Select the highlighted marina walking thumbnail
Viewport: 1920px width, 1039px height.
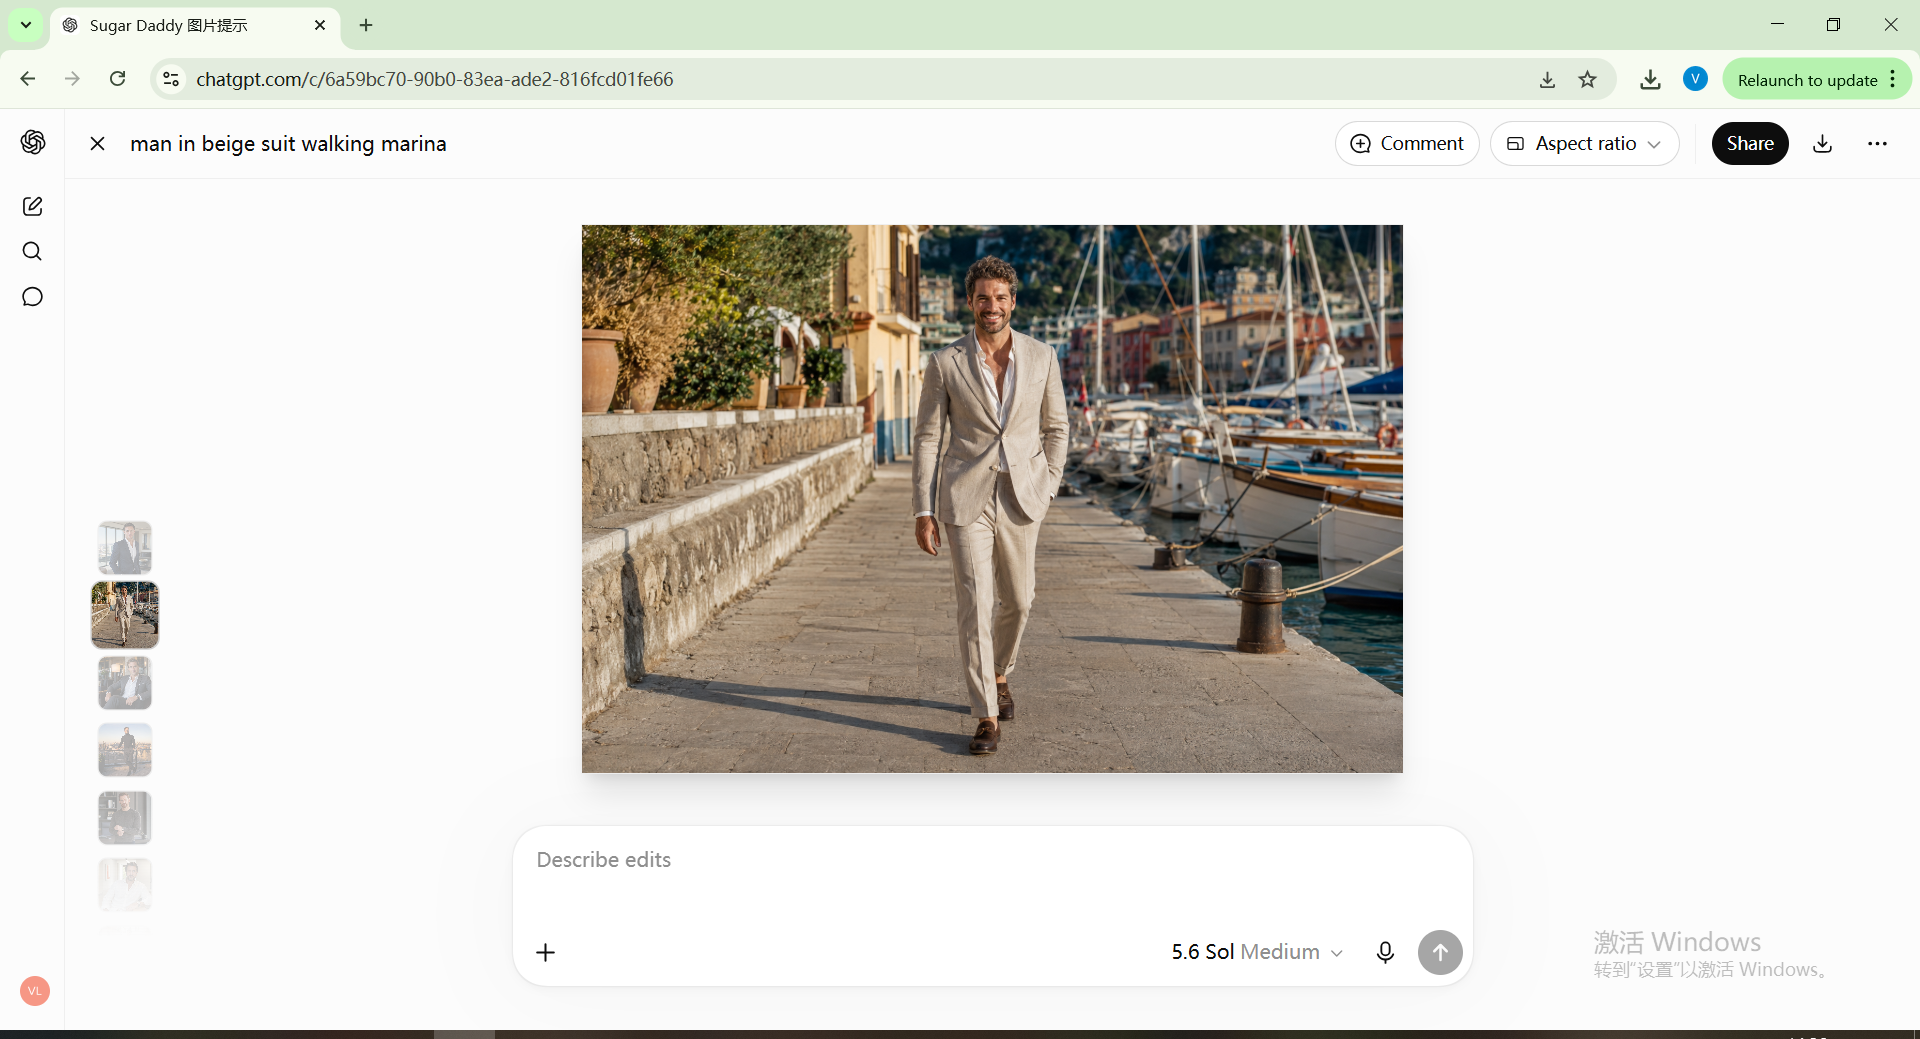(125, 615)
